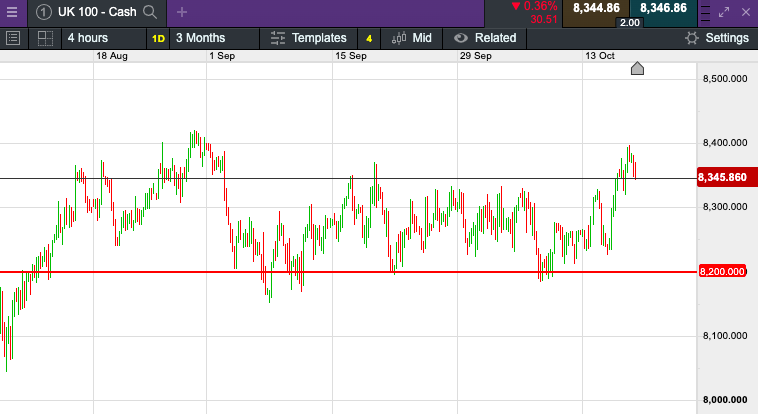
Task: Click the 0.36% daily change value
Action: click(540, 6)
